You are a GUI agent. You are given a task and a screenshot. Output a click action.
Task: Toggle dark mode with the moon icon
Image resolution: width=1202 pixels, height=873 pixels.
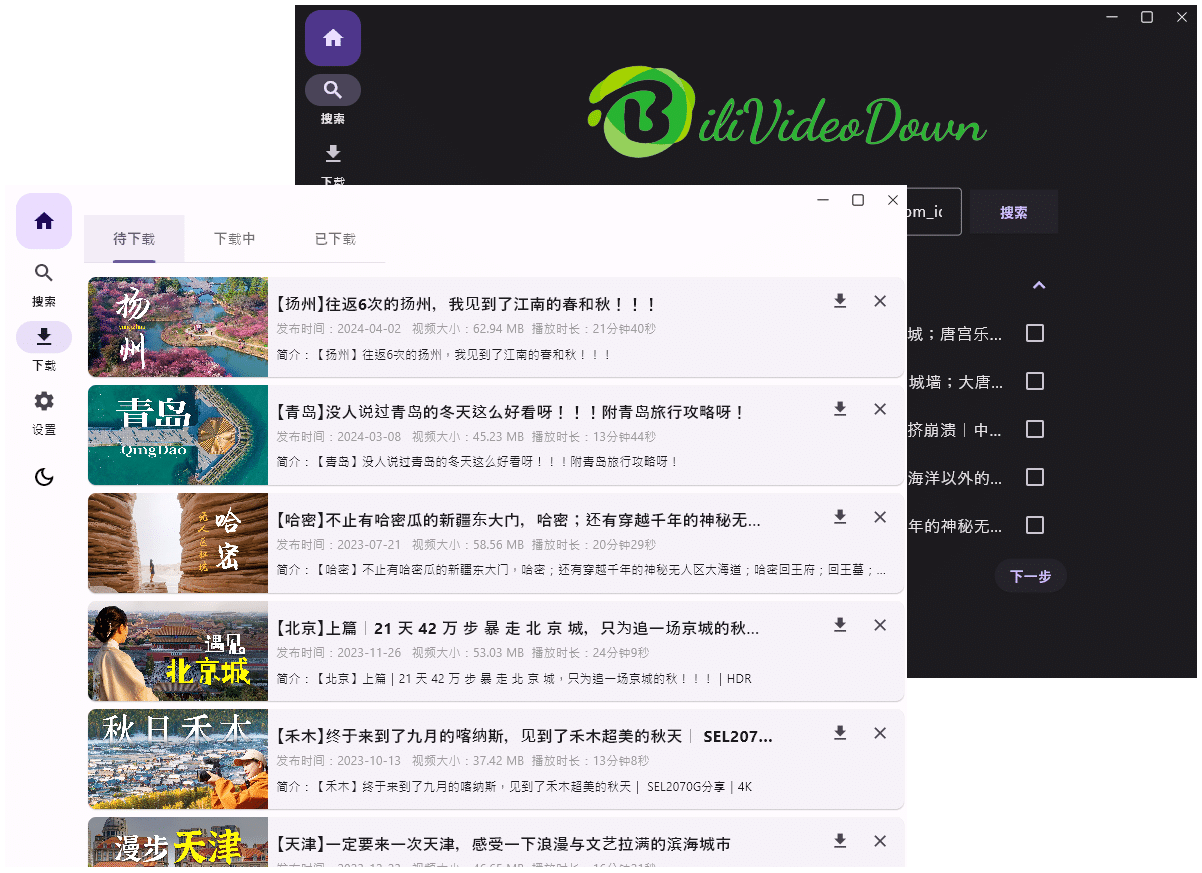pyautogui.click(x=44, y=477)
